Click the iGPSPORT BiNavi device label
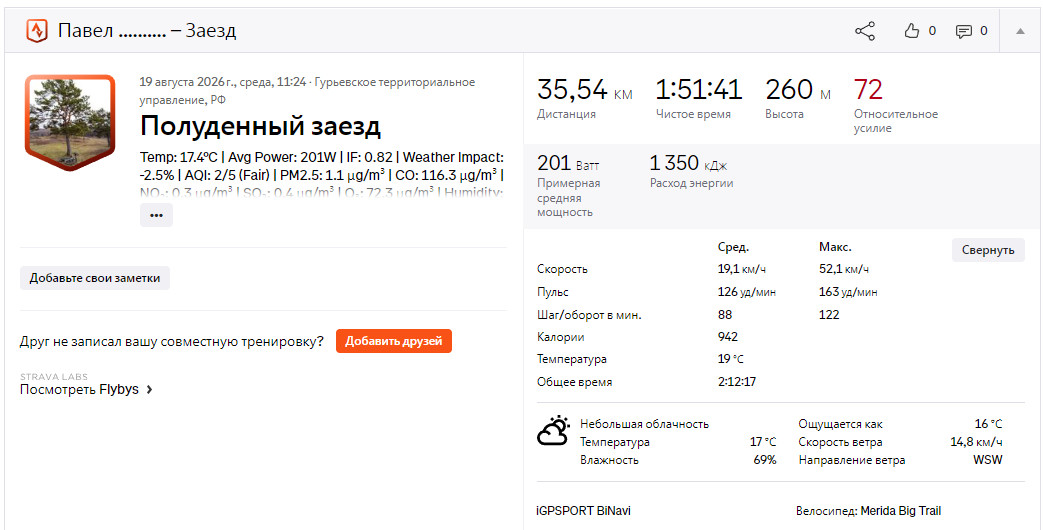Screen dimensions: 1043x530 [x=583, y=511]
